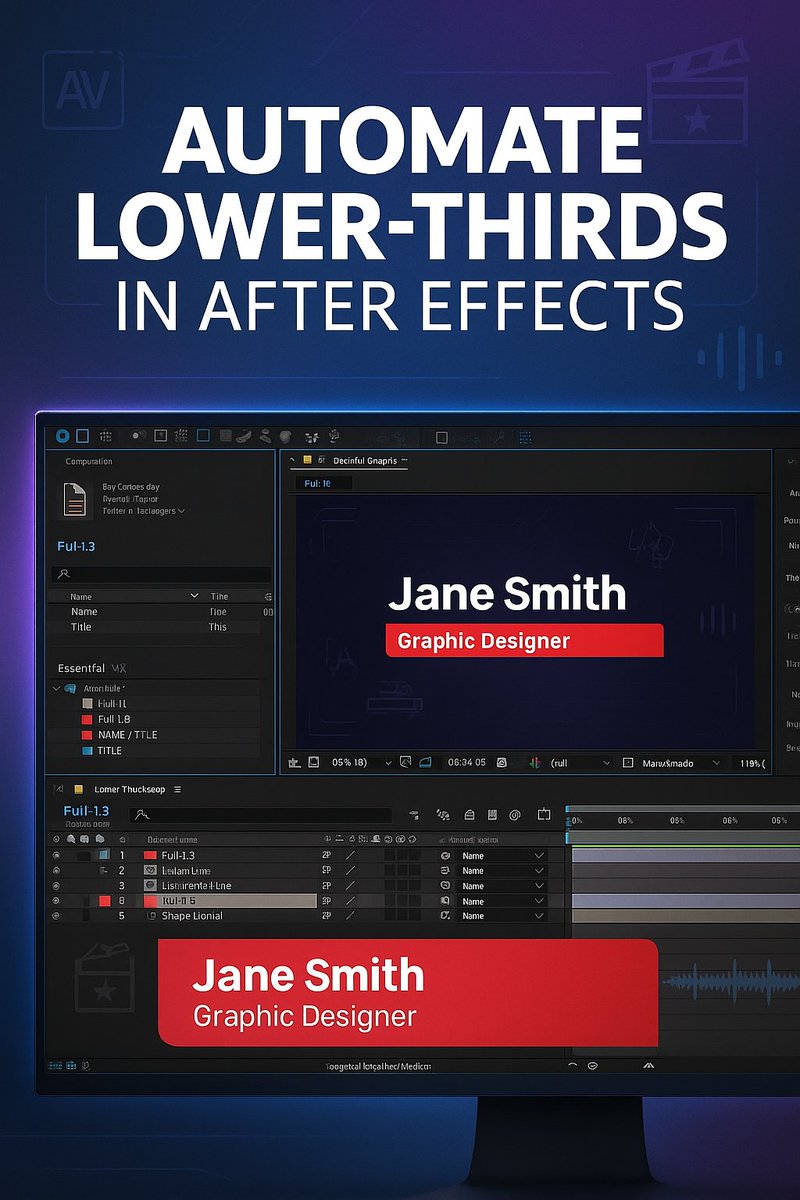
Task: Click the pencil switch on the Fuil-1.3 layer row
Action: tap(351, 856)
